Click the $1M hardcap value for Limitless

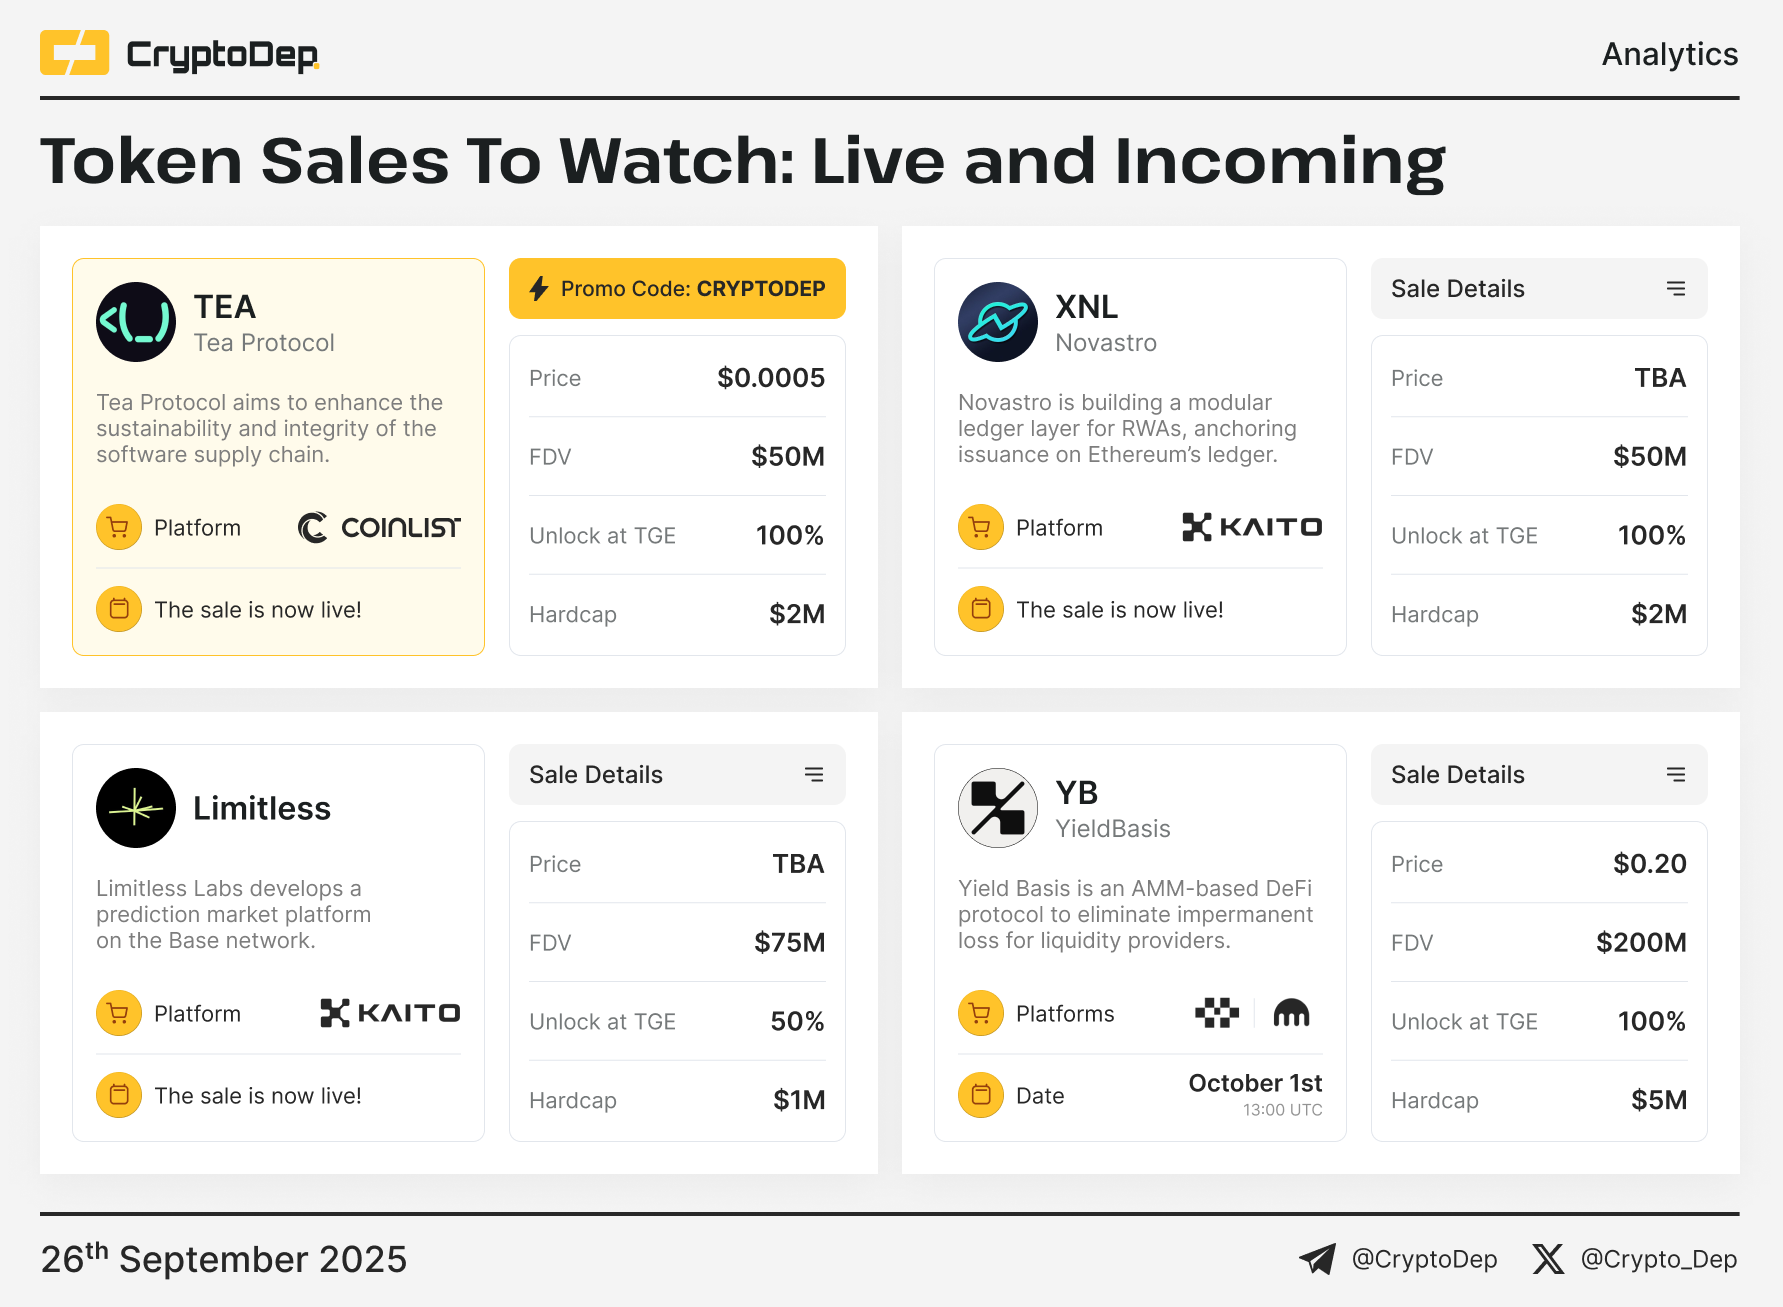coord(799,1100)
